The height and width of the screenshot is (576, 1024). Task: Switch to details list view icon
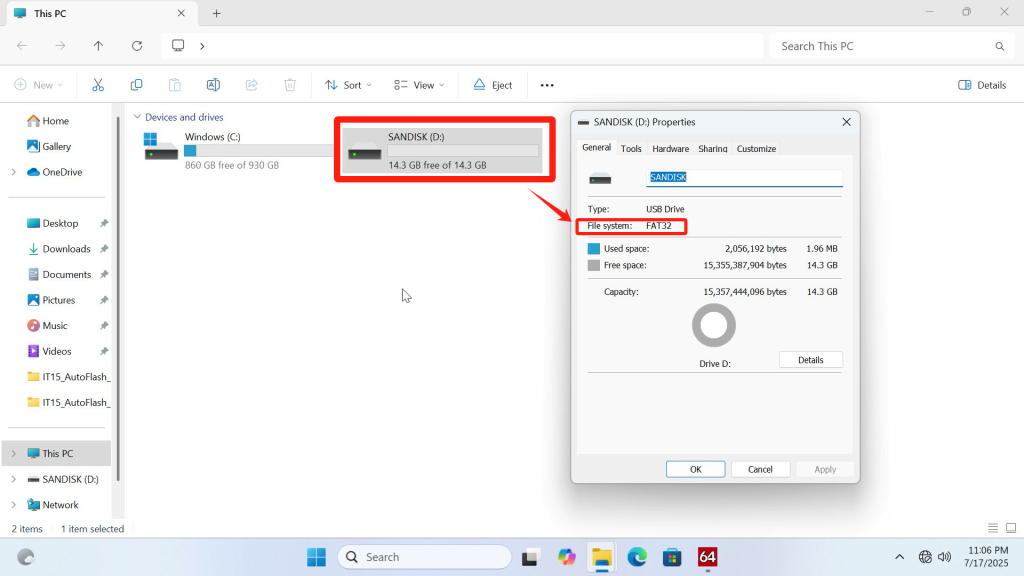(x=993, y=528)
